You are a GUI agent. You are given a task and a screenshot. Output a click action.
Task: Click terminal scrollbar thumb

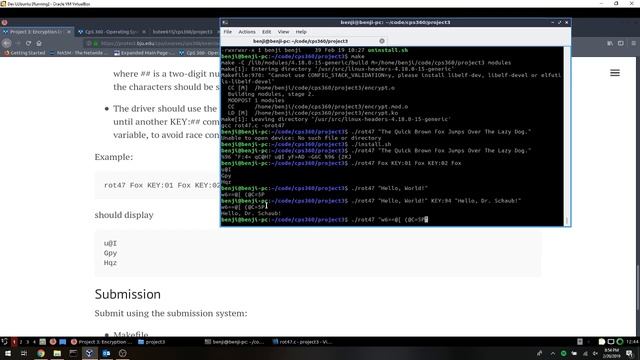point(567,220)
